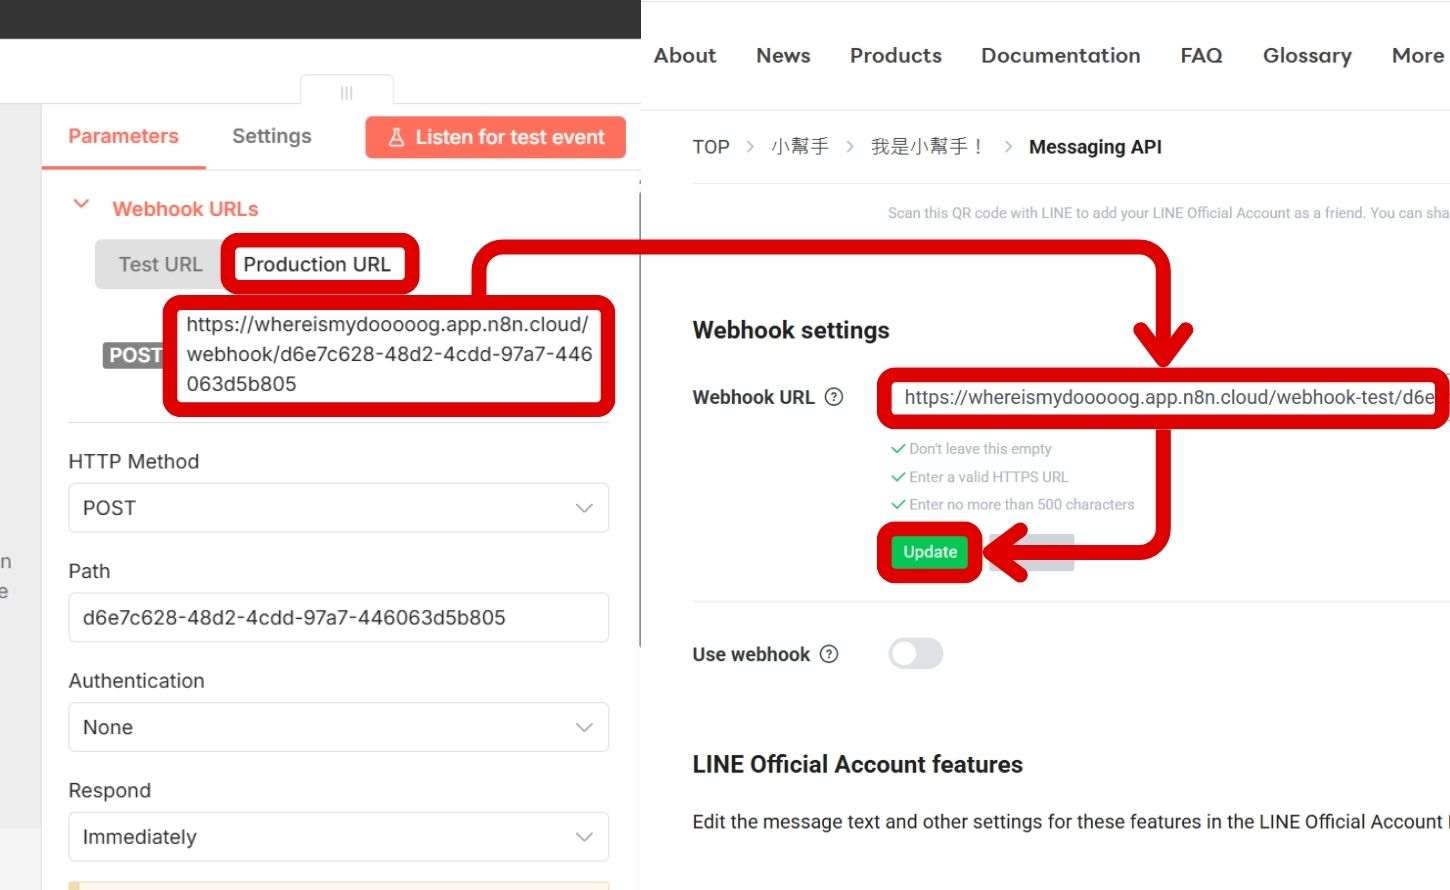Open the Authentication dropdown
1450x890 pixels.
pyautogui.click(x=338, y=727)
